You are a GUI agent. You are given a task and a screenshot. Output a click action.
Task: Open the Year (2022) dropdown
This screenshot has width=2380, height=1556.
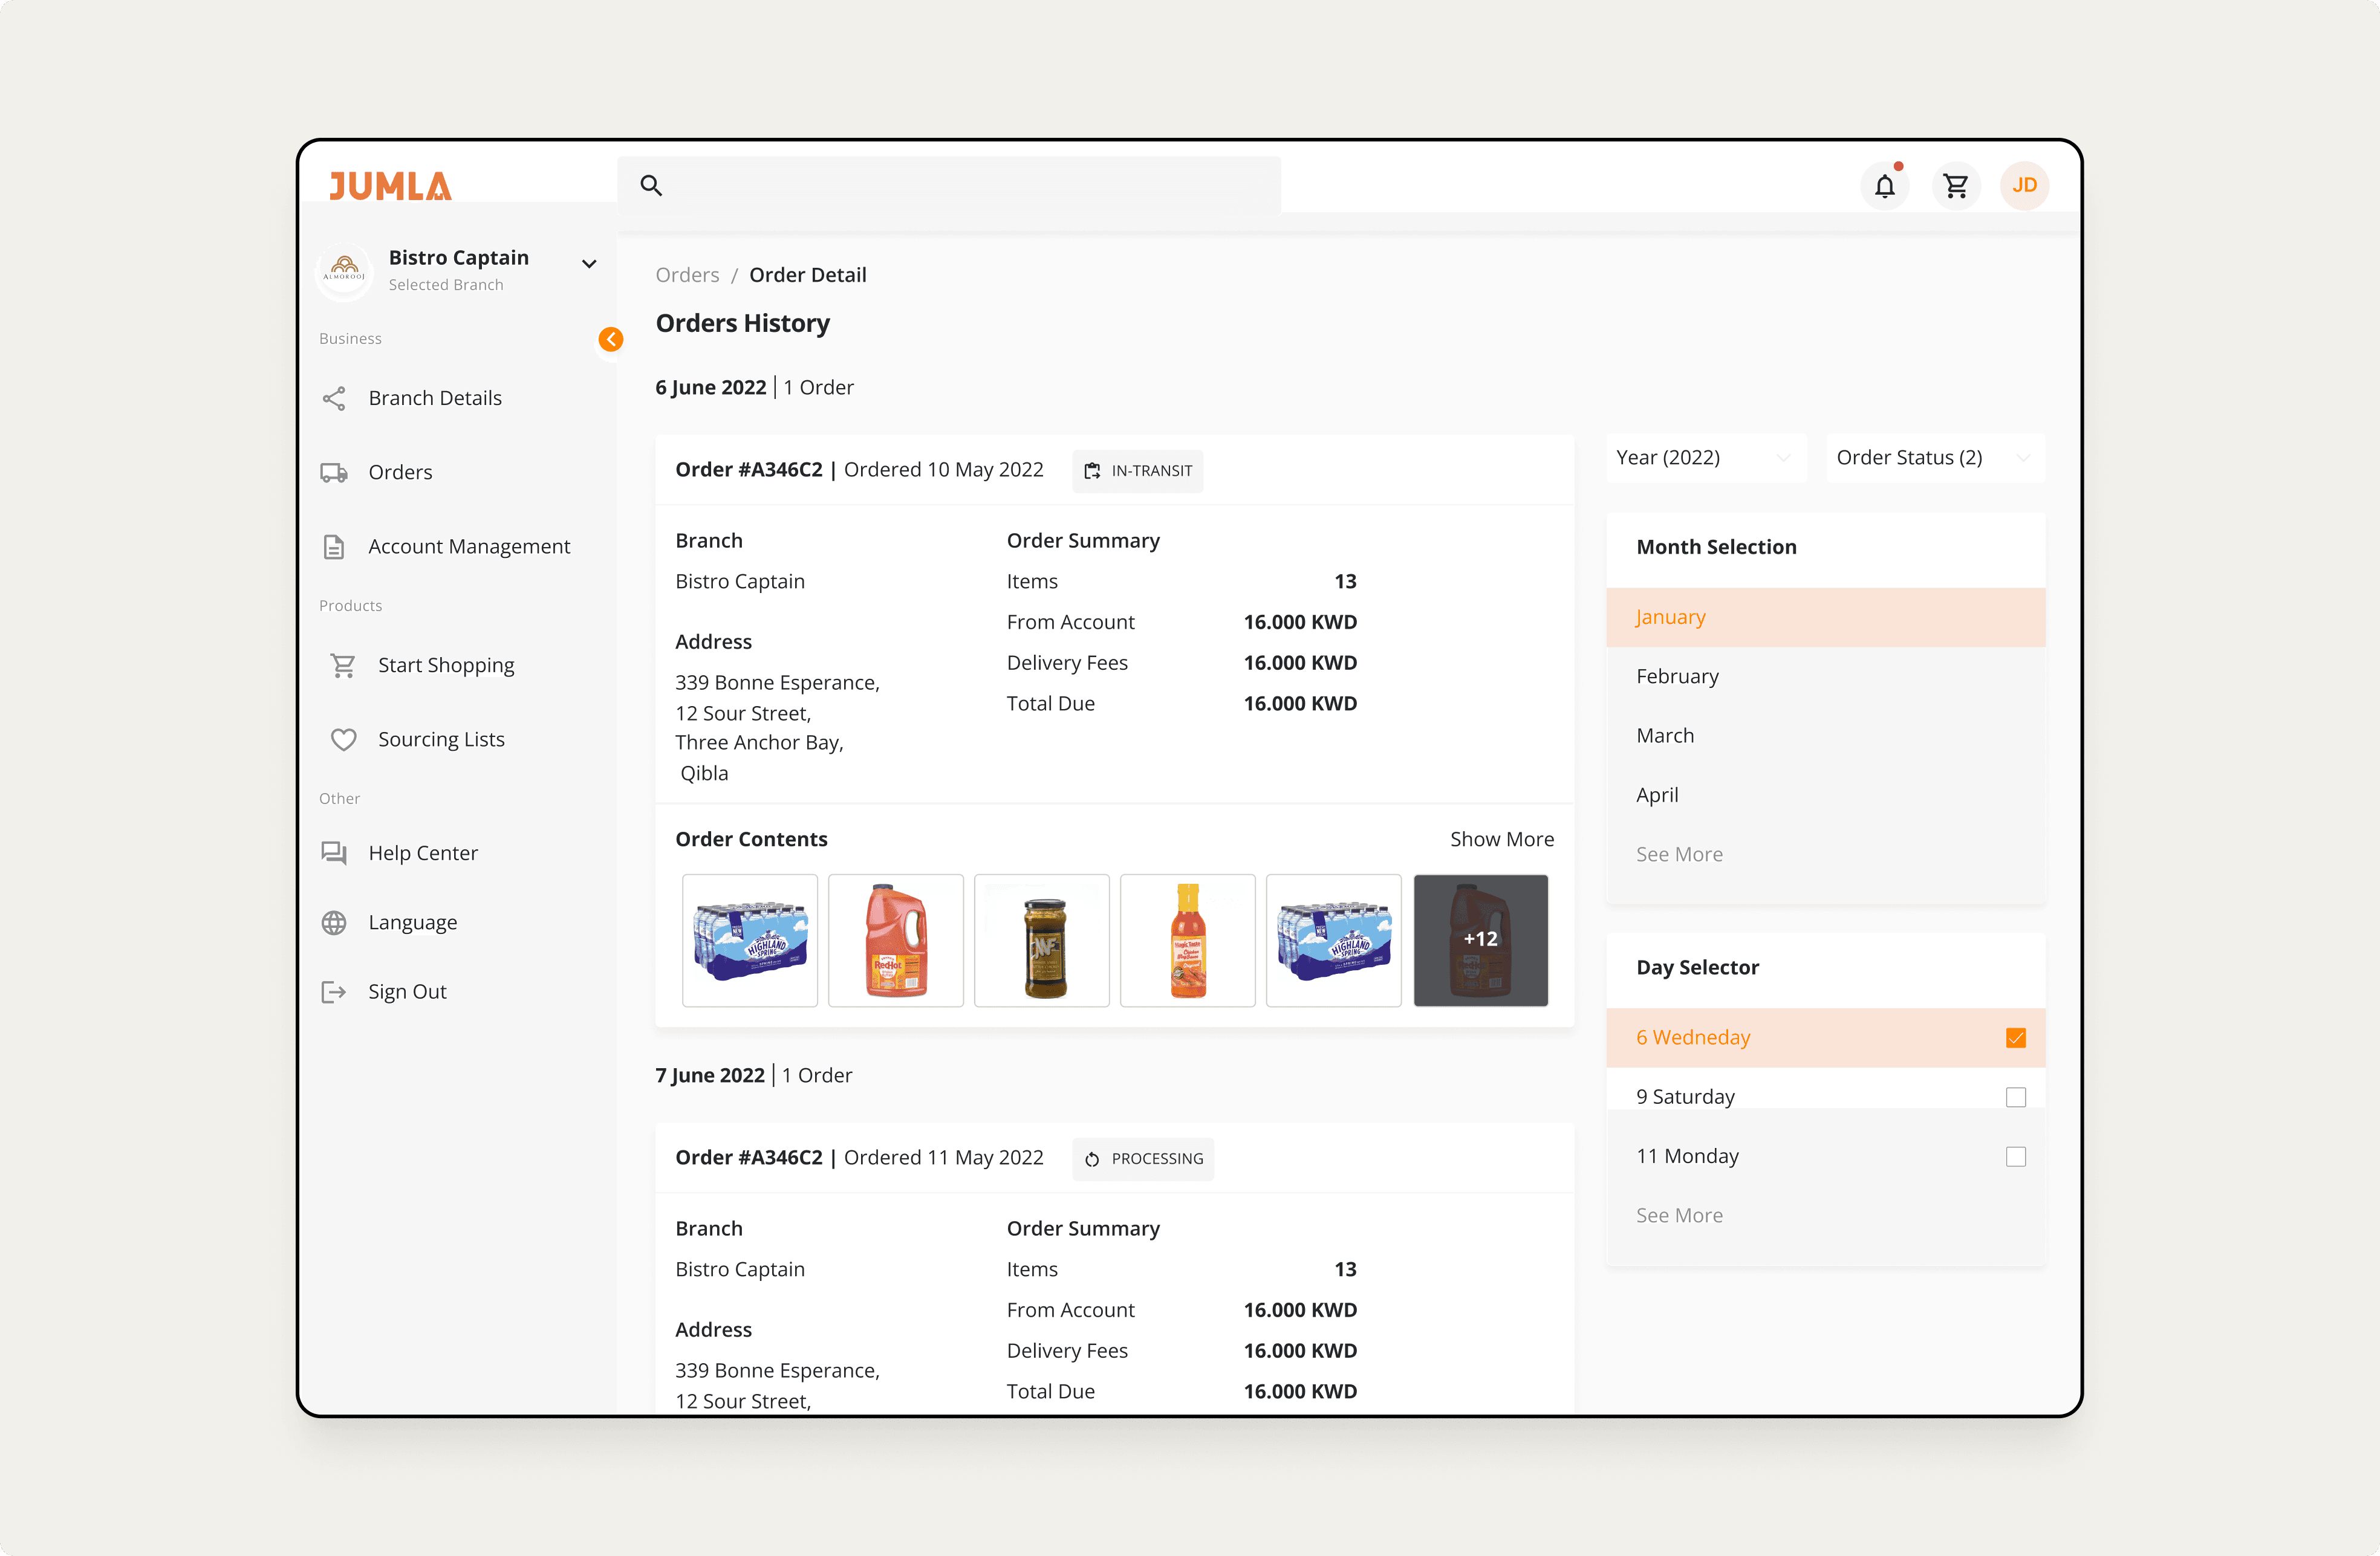point(1705,458)
